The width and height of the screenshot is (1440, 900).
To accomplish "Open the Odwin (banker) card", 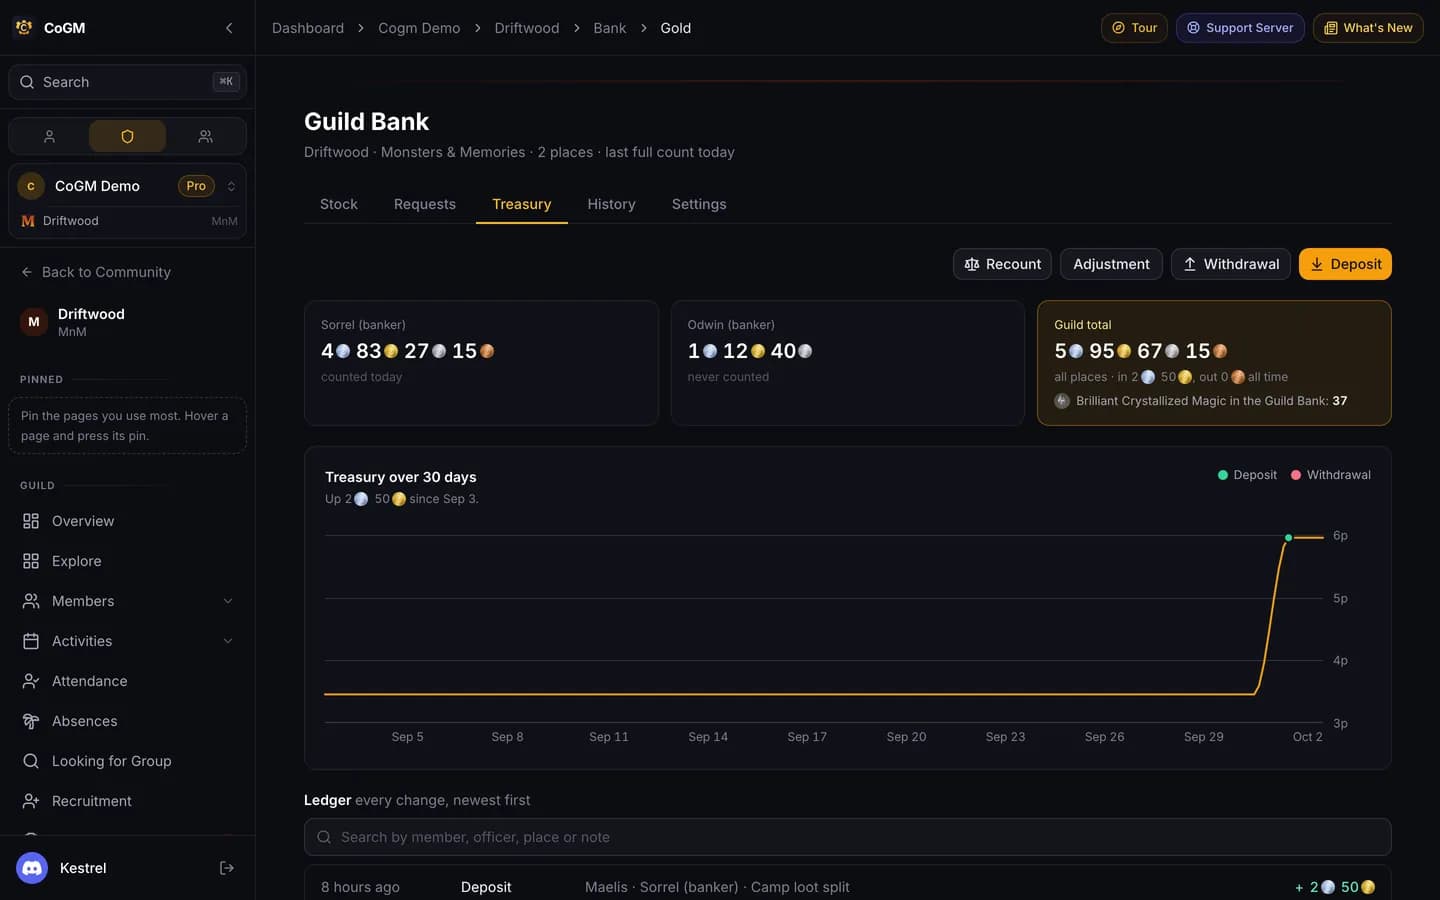I will pos(848,363).
